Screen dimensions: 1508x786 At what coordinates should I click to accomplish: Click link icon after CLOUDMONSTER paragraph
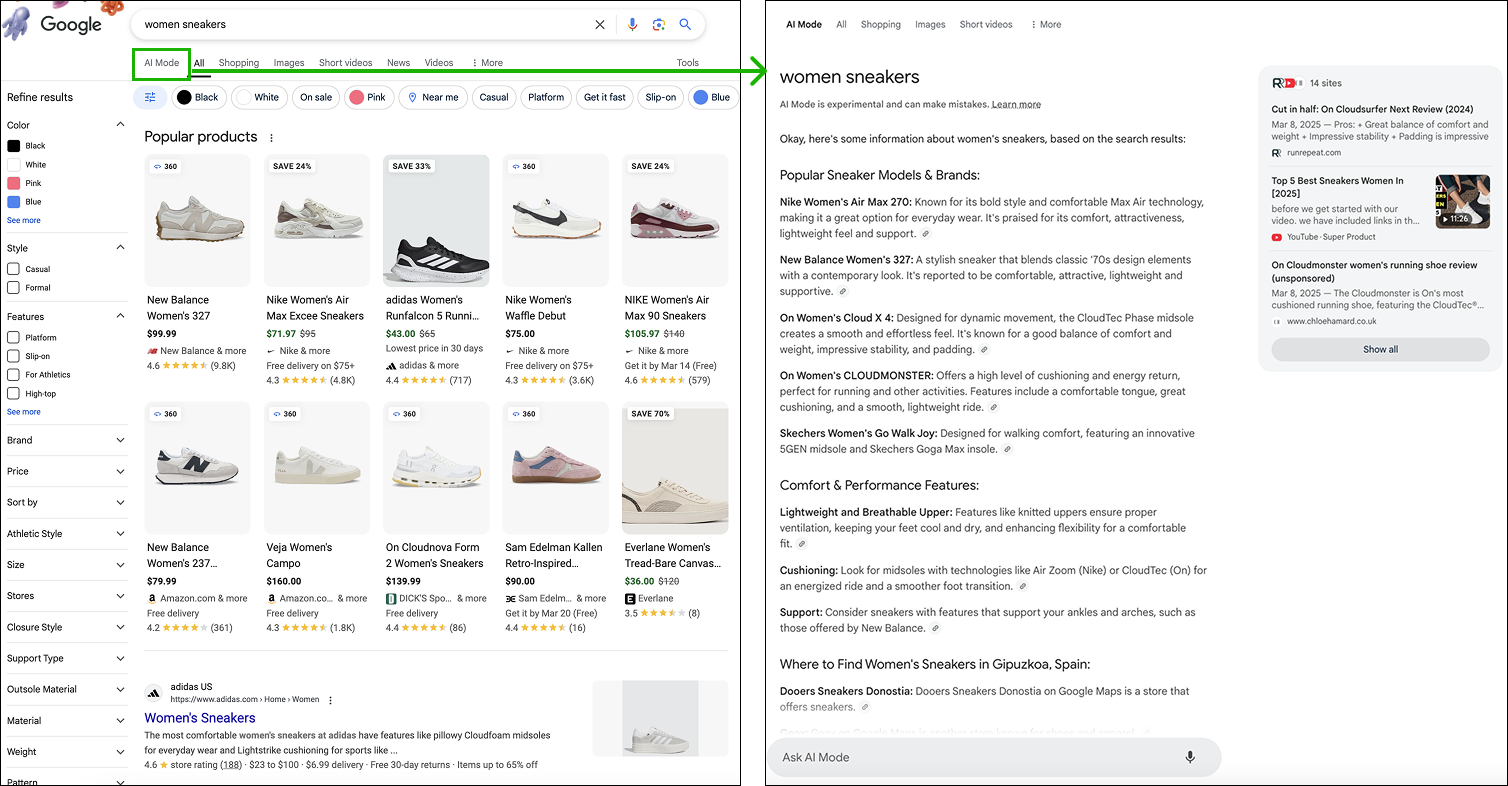(x=993, y=408)
